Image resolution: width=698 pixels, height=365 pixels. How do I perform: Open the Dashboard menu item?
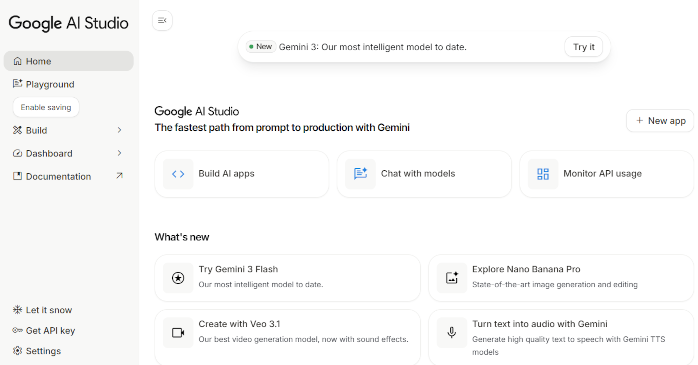(x=69, y=154)
